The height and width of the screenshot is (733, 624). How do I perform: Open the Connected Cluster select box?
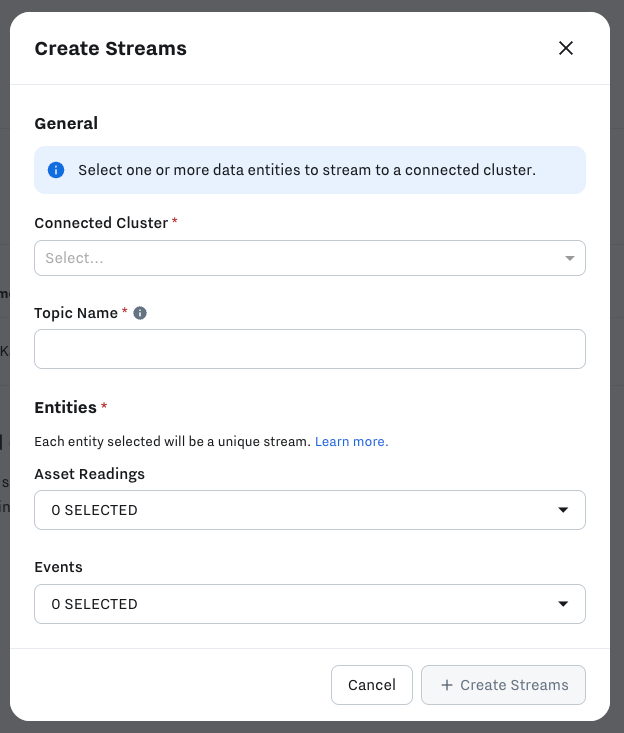(300, 258)
